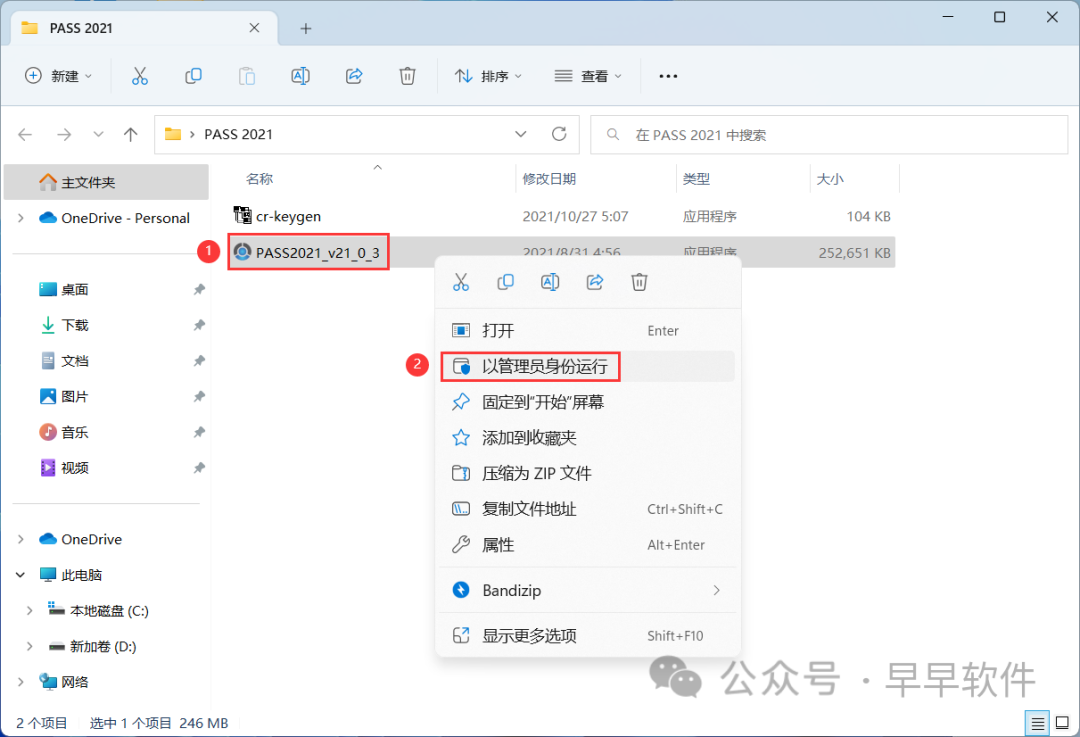
Task: Select the cr-keygen file
Action: pos(288,216)
